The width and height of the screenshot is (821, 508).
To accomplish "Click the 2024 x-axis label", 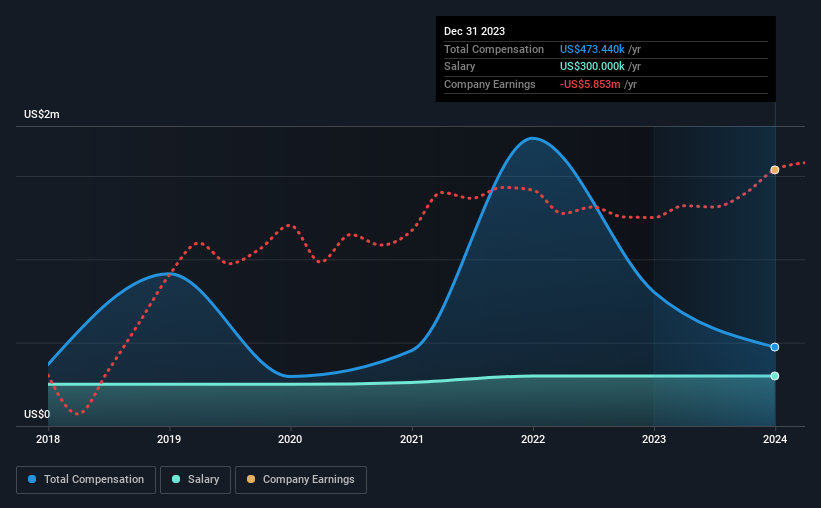I will (x=775, y=439).
